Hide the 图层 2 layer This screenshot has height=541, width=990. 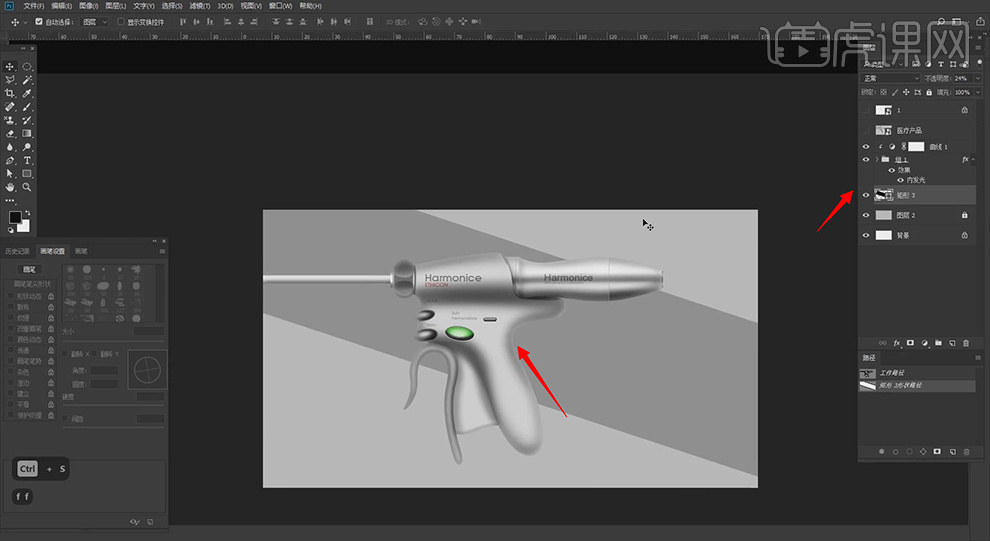coord(866,215)
